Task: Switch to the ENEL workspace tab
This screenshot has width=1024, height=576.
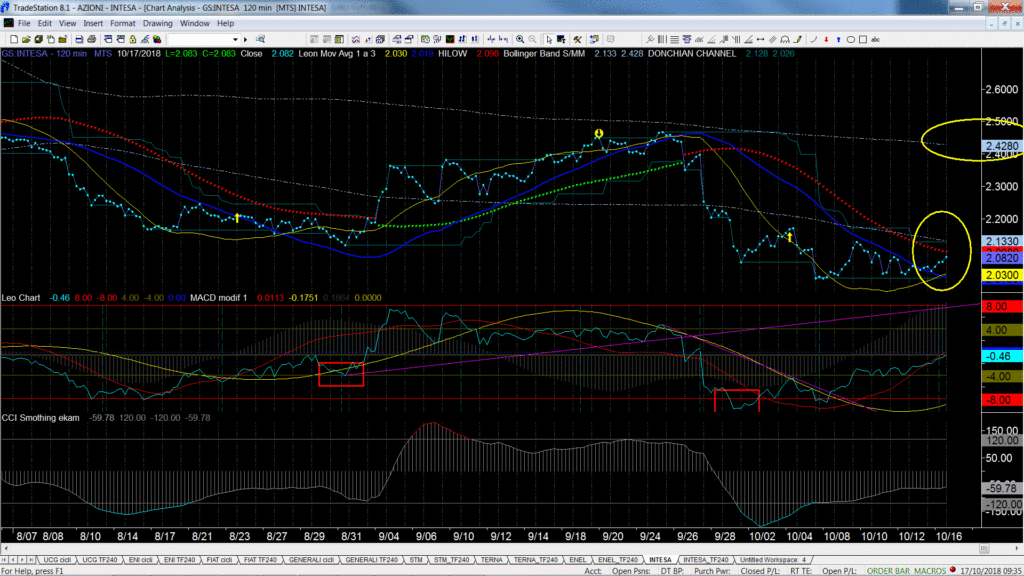Action: point(577,560)
